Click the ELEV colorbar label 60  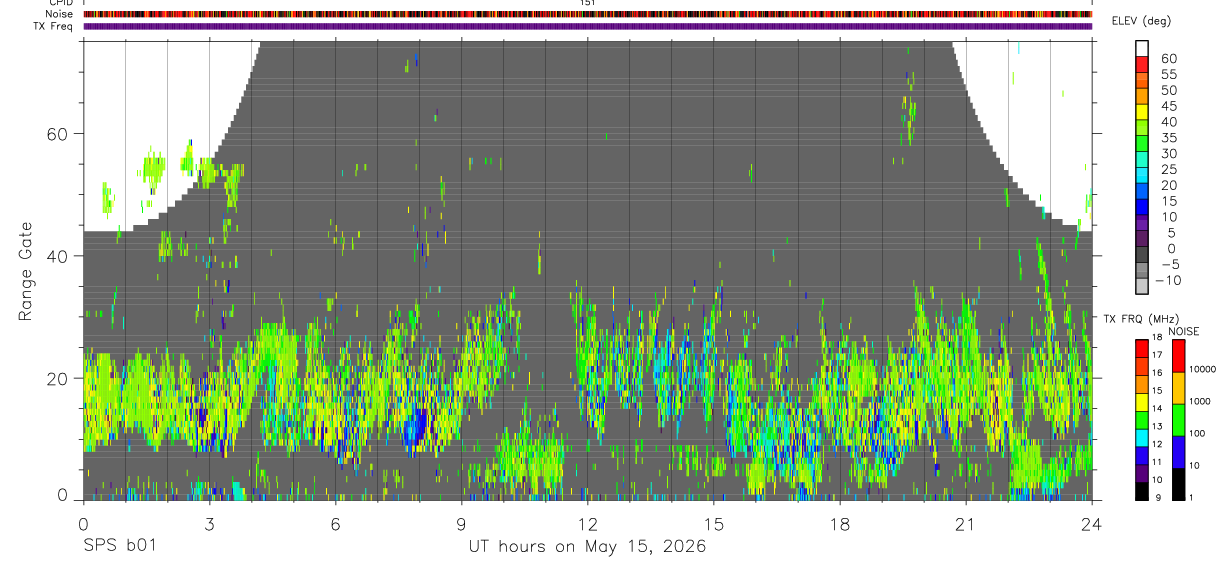pos(1168,58)
